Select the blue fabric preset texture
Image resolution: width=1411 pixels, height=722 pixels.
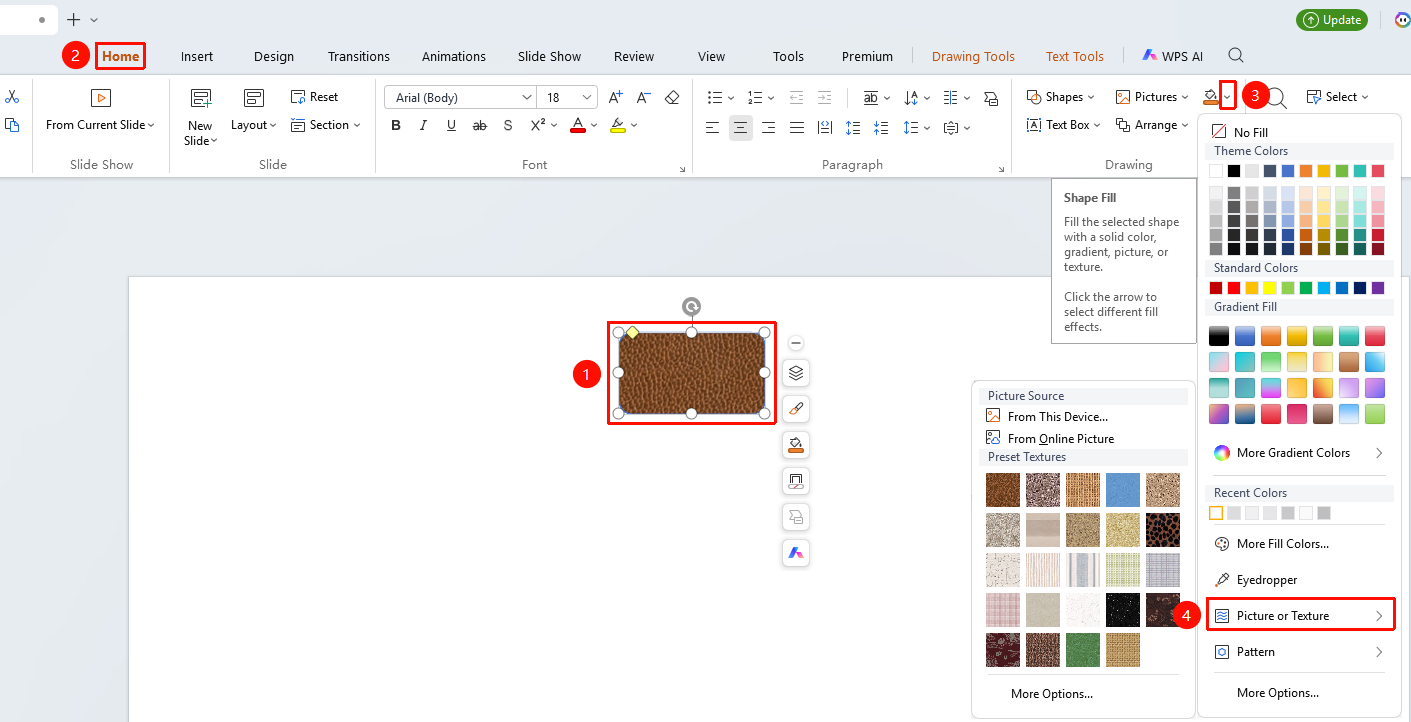pyautogui.click(x=1123, y=490)
